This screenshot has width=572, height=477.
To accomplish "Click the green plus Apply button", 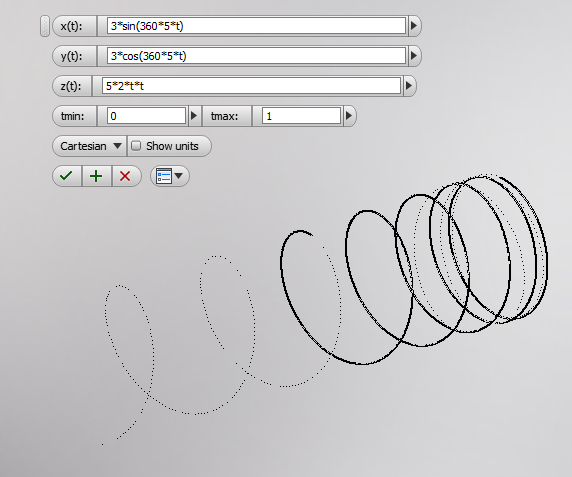I will pyautogui.click(x=96, y=176).
